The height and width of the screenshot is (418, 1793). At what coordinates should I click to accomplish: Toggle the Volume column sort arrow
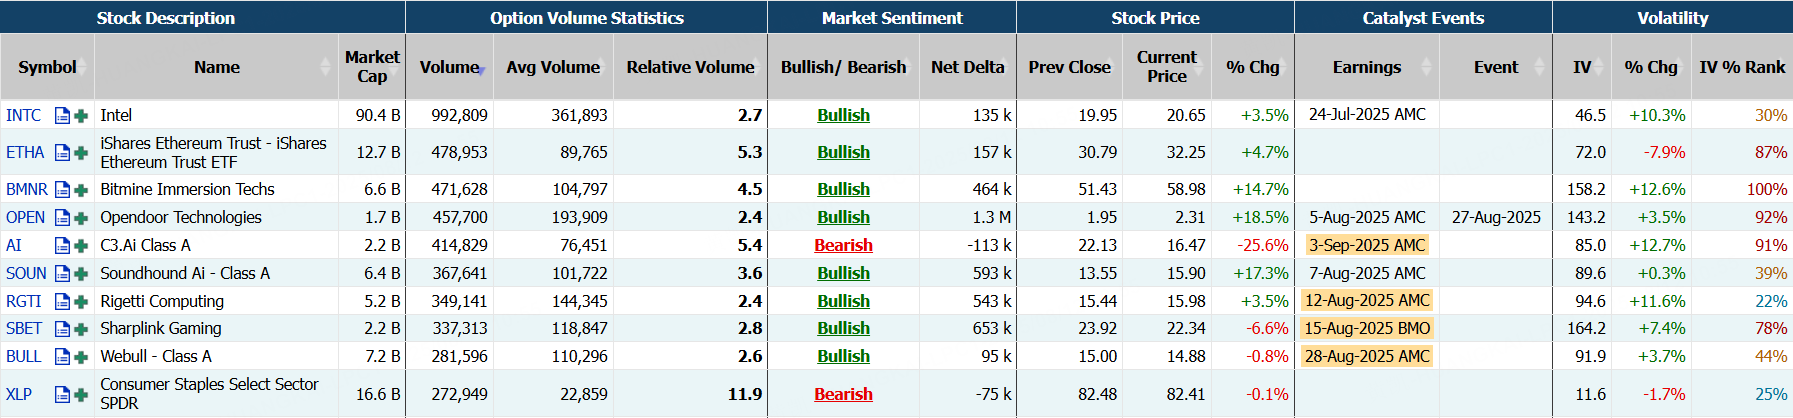pos(482,70)
